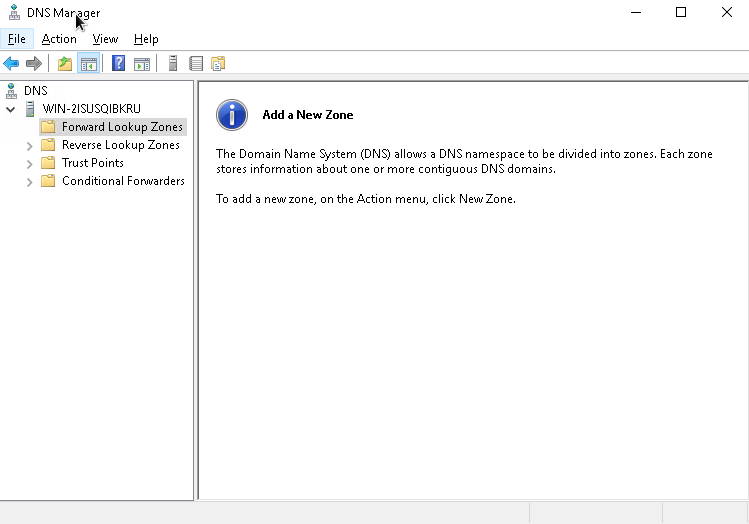749x524 pixels.
Task: Toggle Show/Hide Action Pane toolbar button
Action: 142,64
